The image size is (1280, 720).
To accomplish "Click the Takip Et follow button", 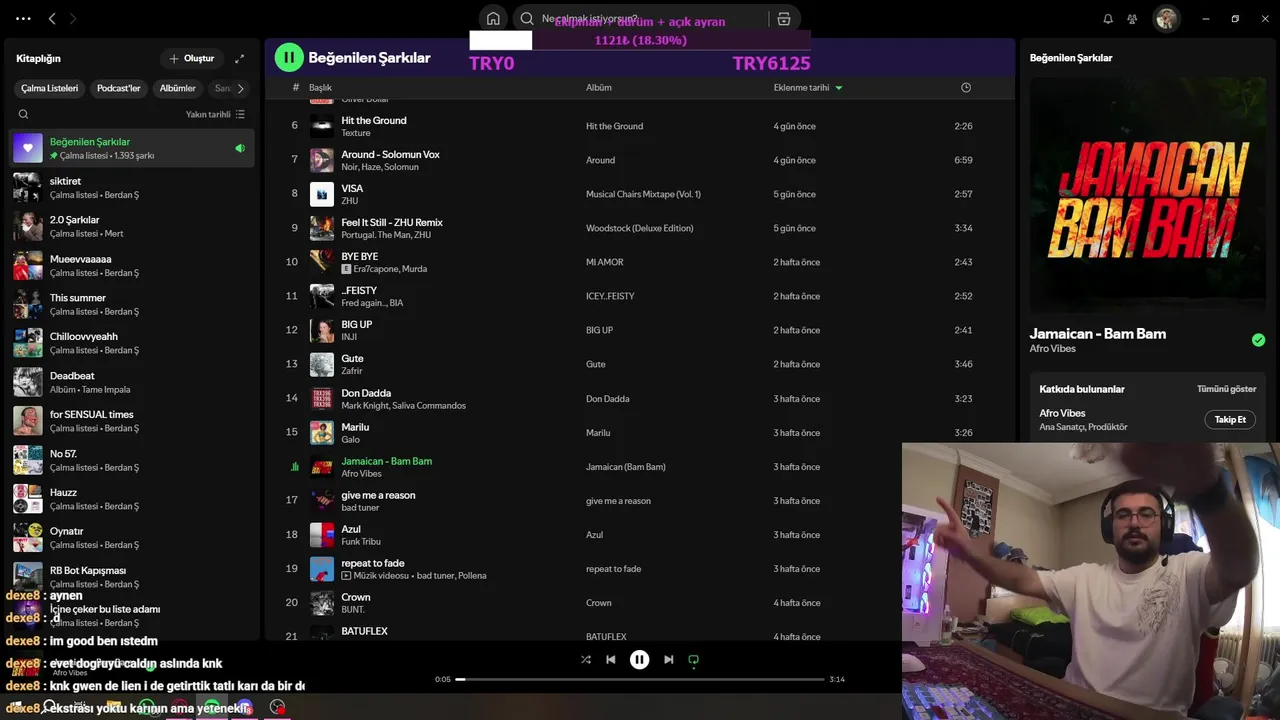I will pyautogui.click(x=1230, y=420).
